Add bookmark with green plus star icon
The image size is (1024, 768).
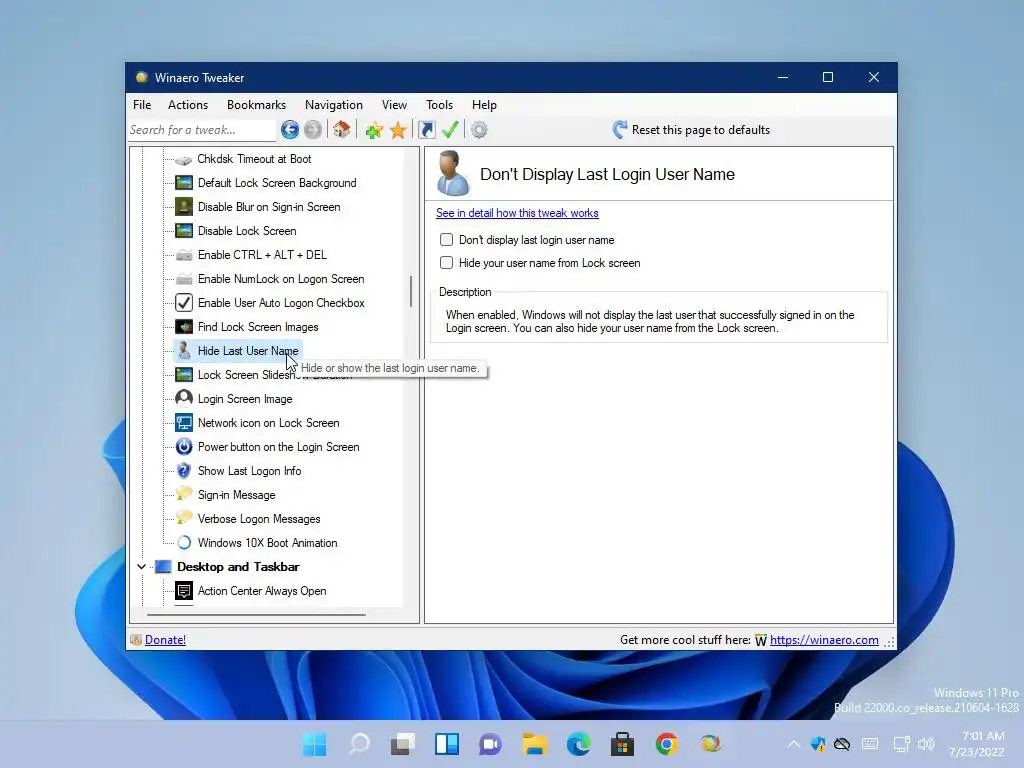374,130
